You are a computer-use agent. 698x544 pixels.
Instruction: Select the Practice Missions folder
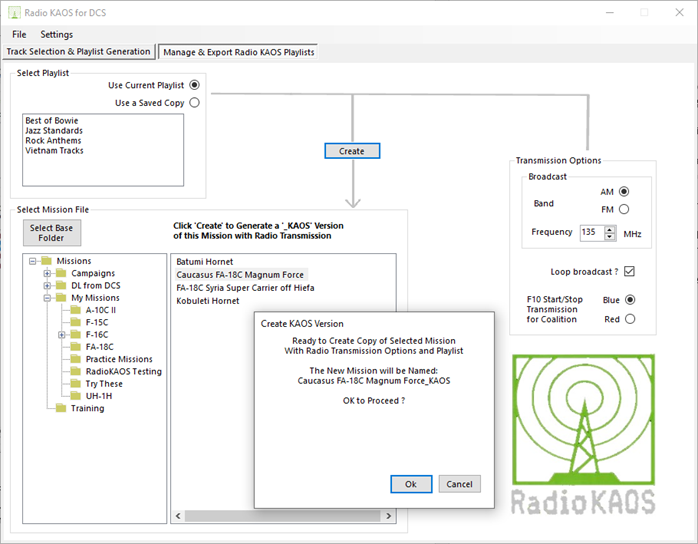pyautogui.click(x=119, y=359)
